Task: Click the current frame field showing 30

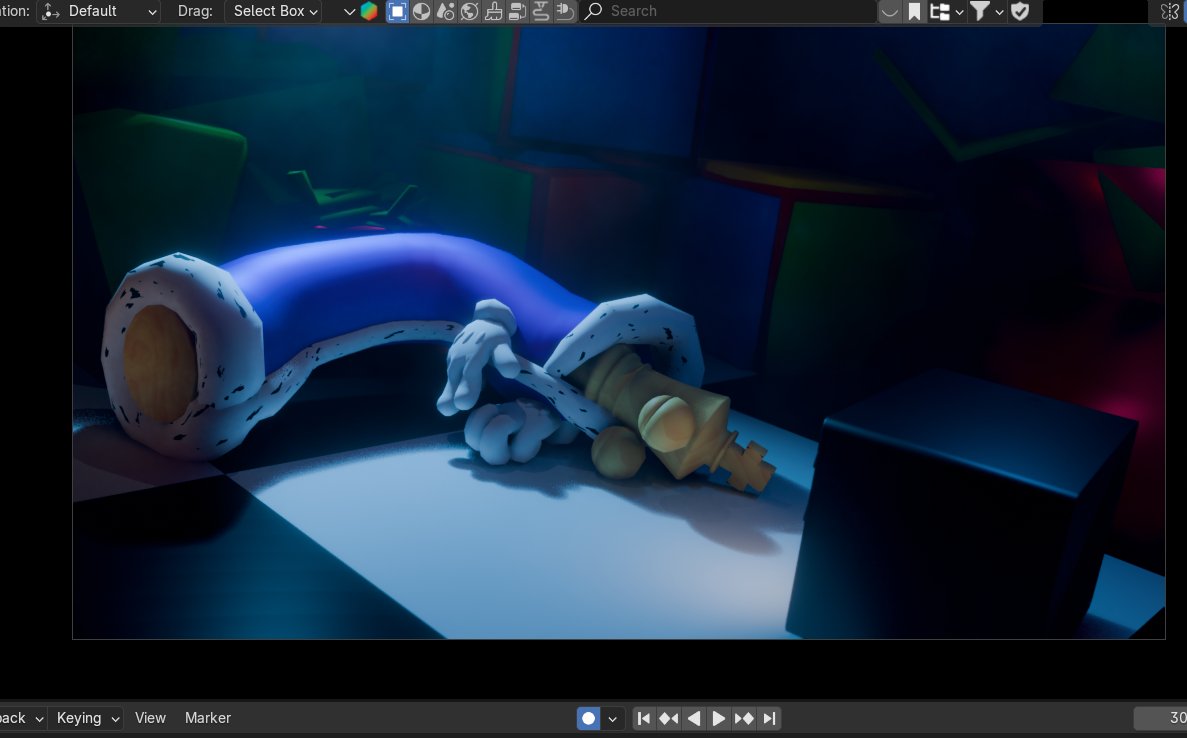Action: 1161,718
